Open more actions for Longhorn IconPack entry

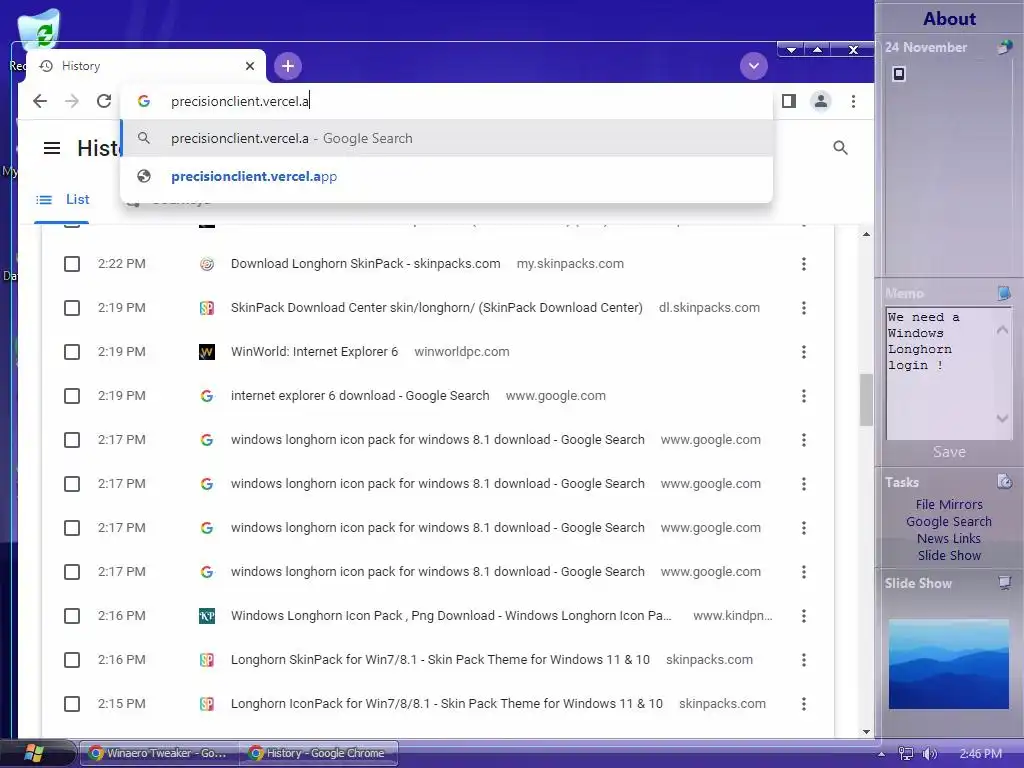point(804,704)
